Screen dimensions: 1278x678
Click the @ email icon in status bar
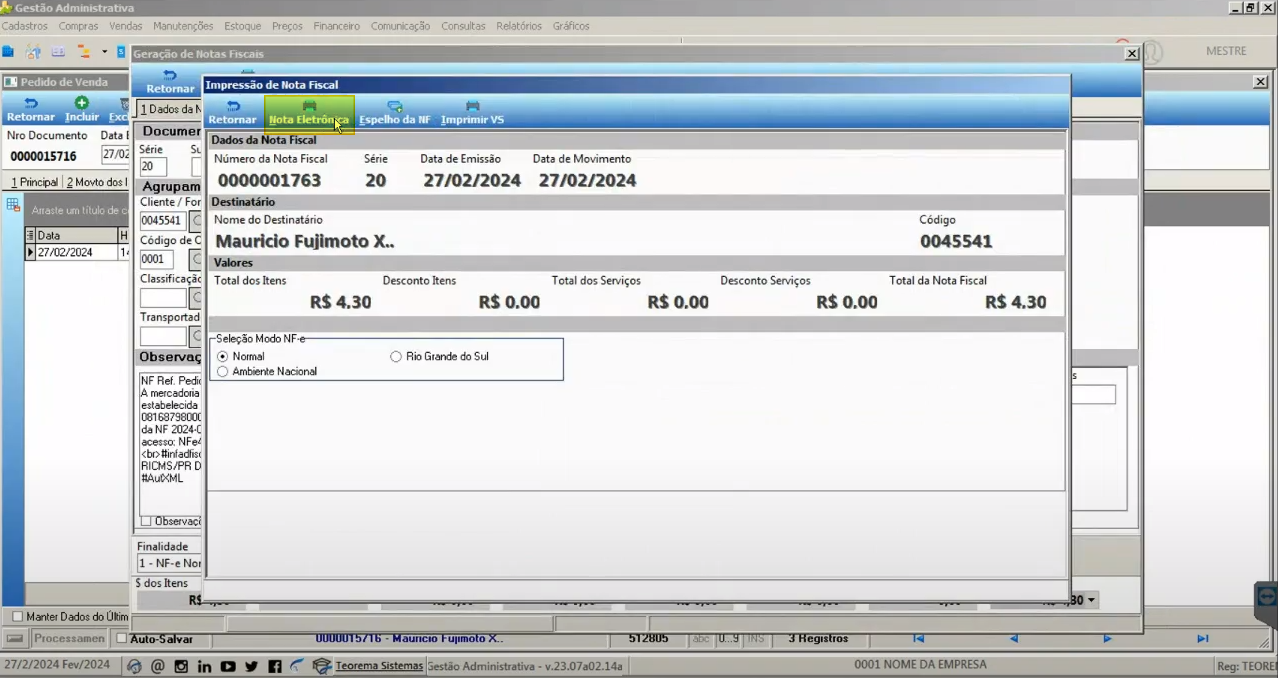[x=158, y=666]
